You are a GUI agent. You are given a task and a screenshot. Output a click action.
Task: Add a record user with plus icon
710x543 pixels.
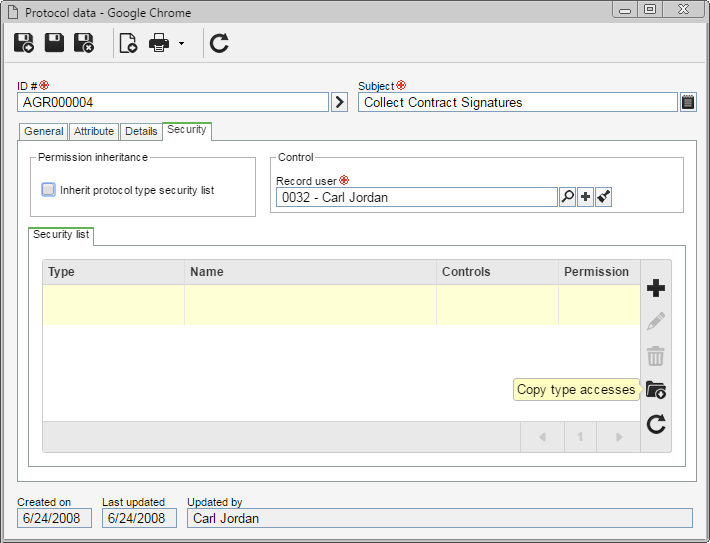(585, 197)
